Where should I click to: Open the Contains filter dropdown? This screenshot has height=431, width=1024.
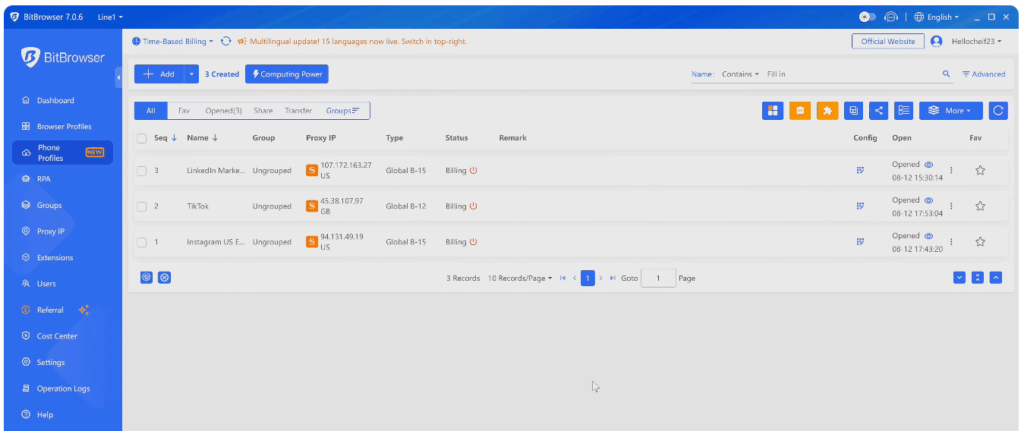pos(740,74)
